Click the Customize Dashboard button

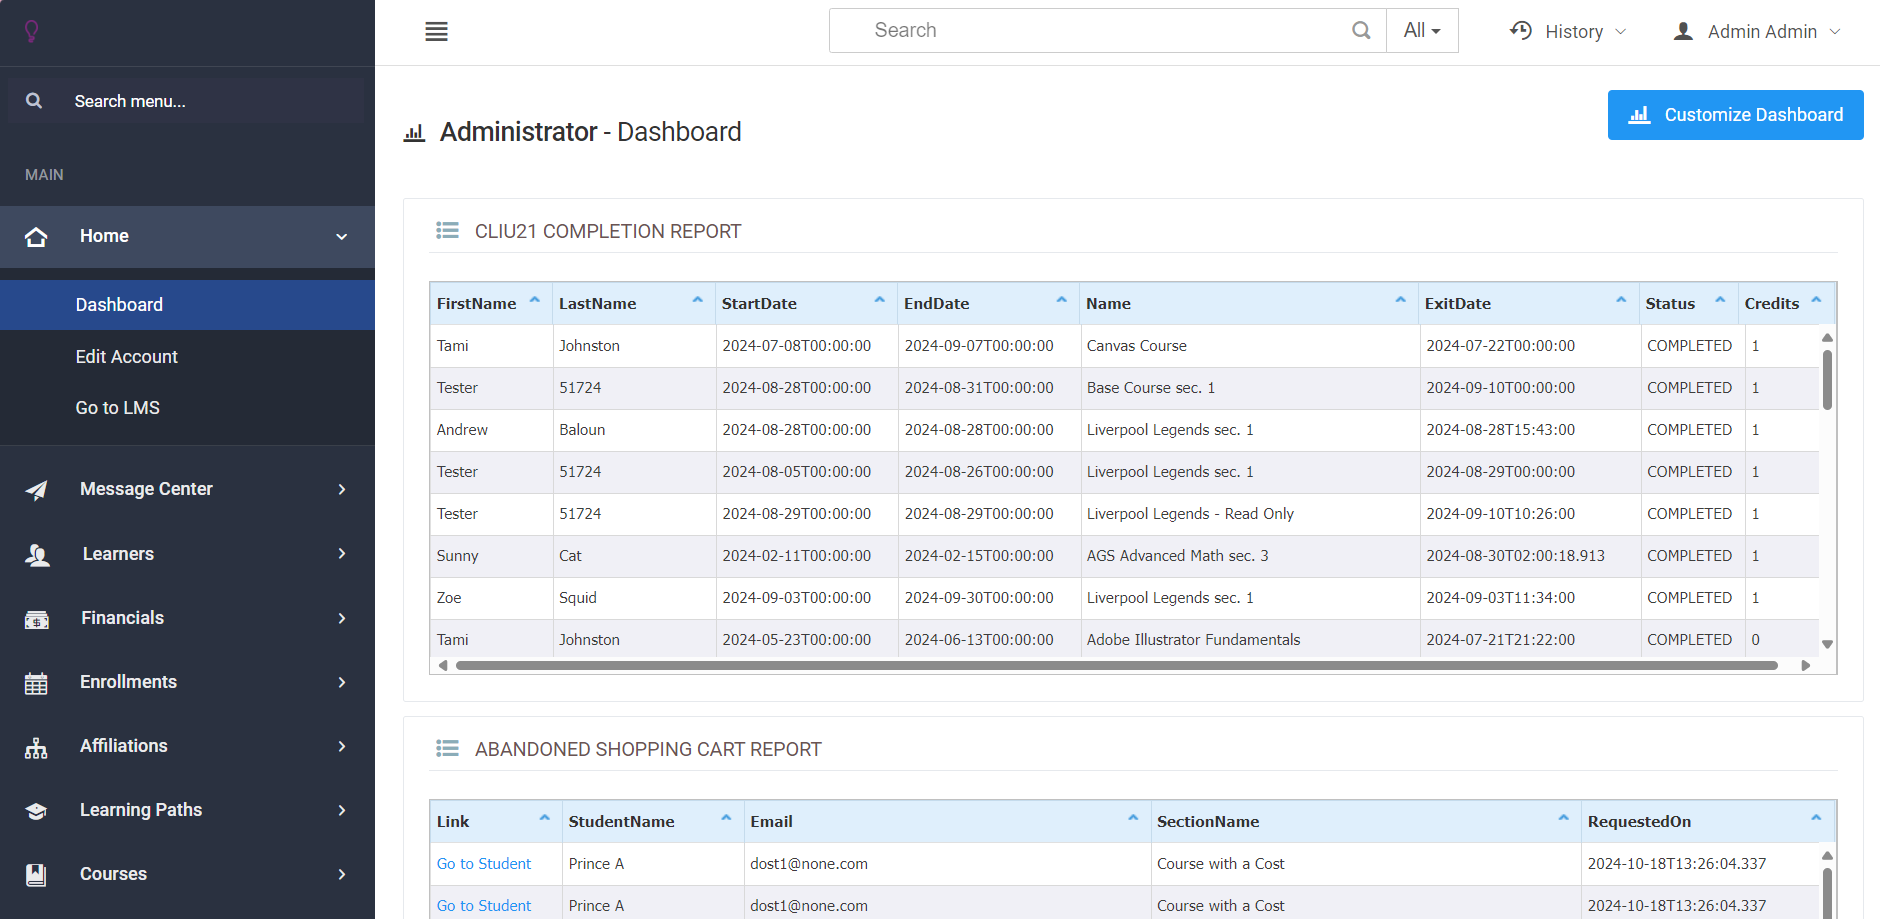(1735, 114)
